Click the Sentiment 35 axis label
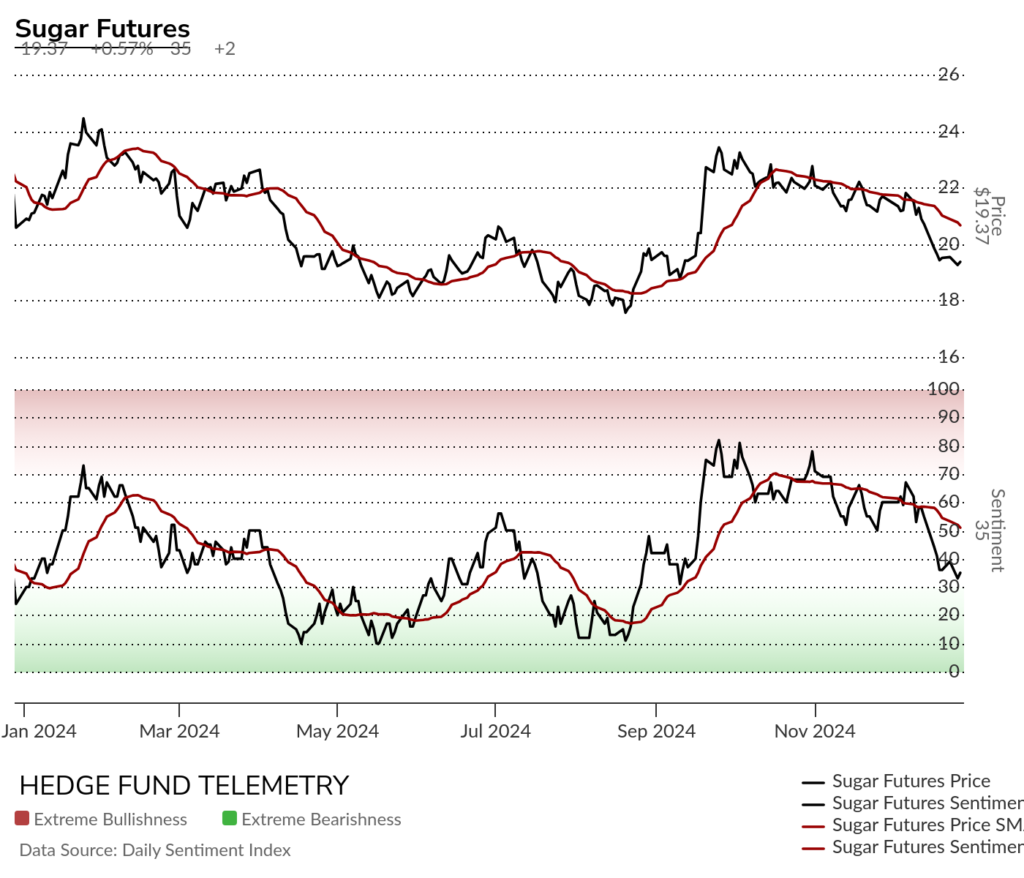Screen dimensions: 1024x878 click(989, 530)
